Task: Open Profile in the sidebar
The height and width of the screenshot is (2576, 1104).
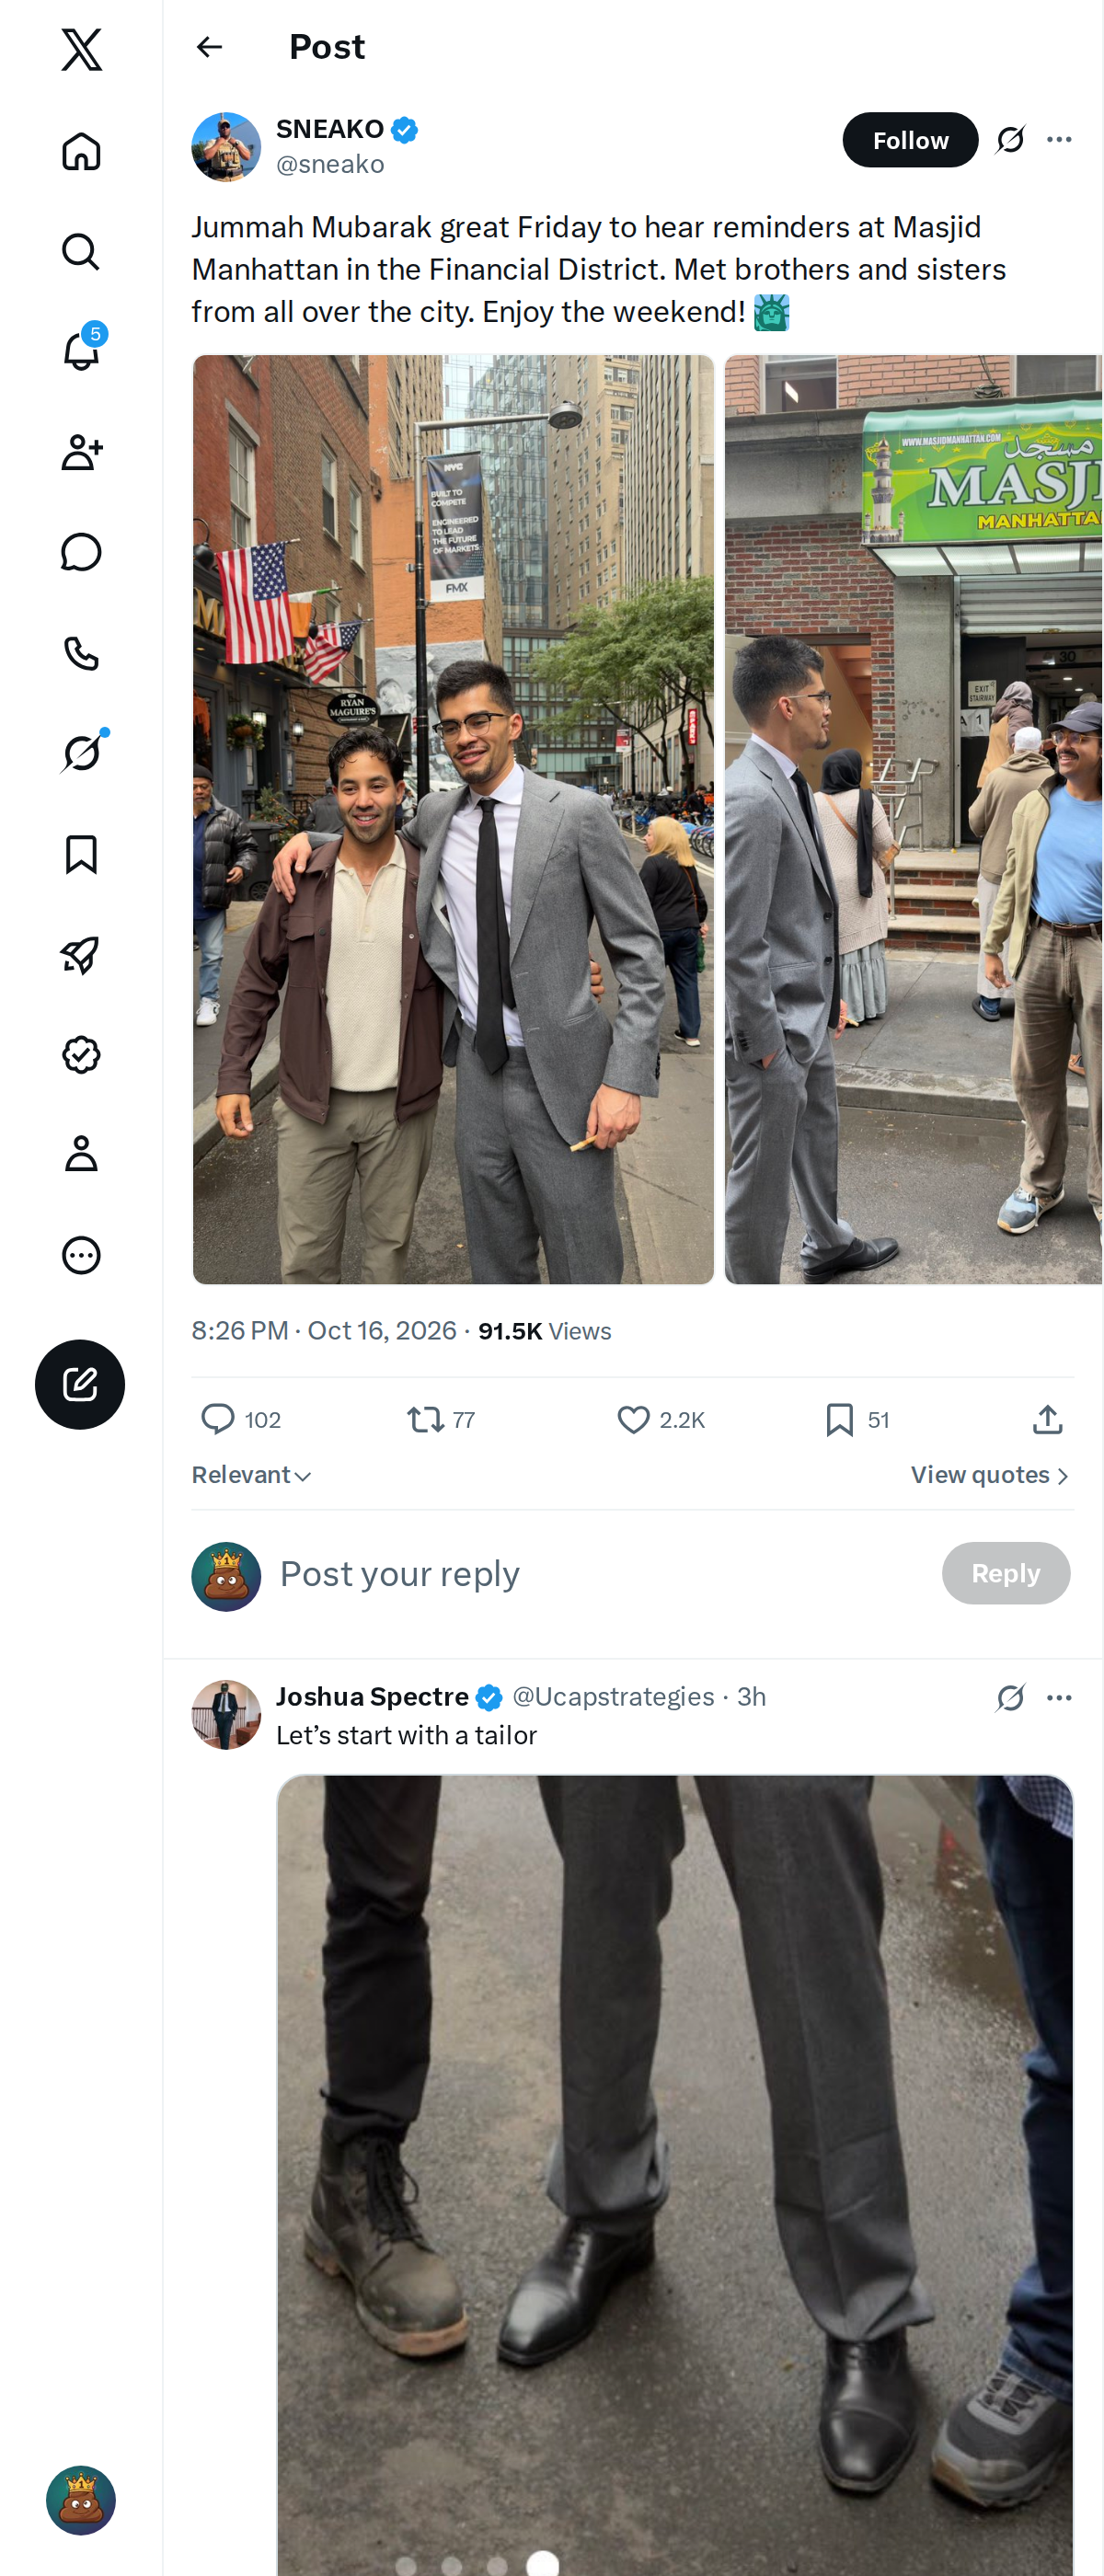Action: [x=81, y=1153]
